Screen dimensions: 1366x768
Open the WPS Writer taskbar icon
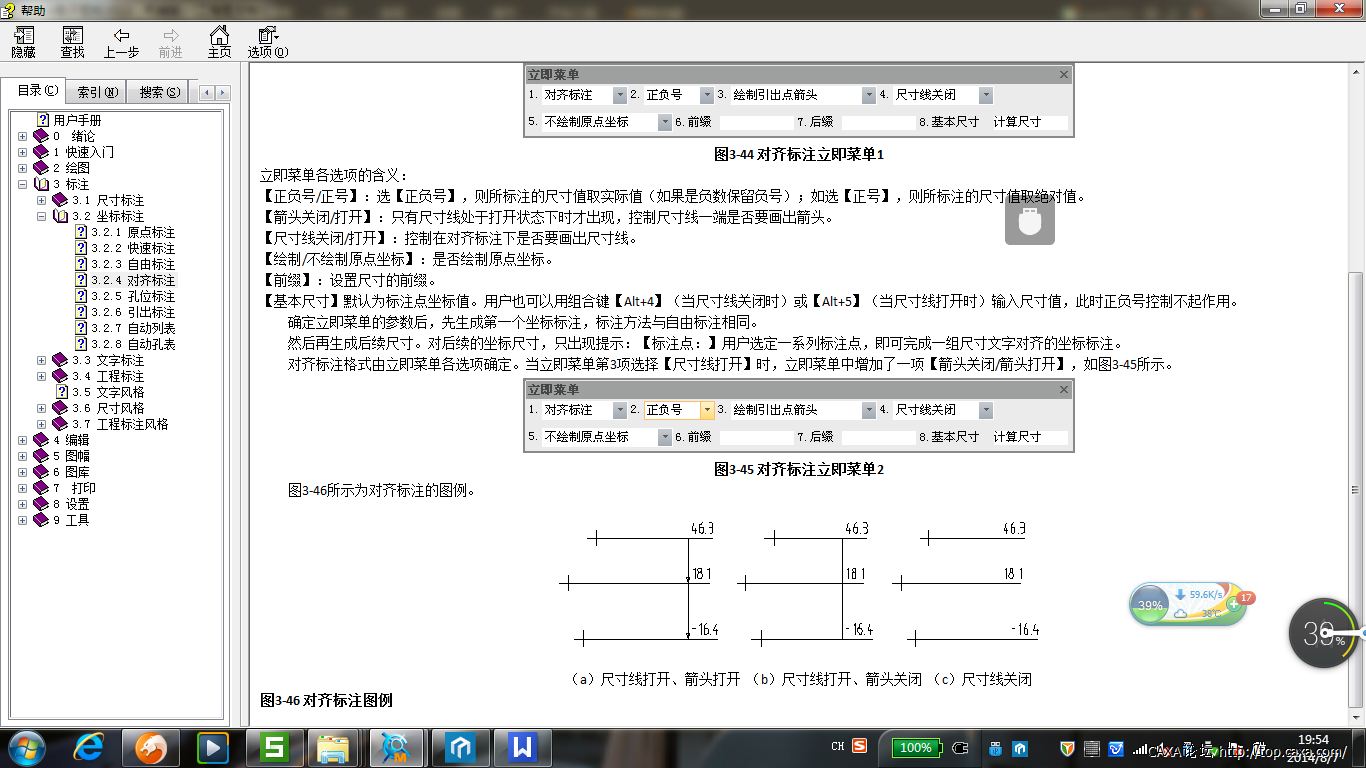tap(522, 747)
